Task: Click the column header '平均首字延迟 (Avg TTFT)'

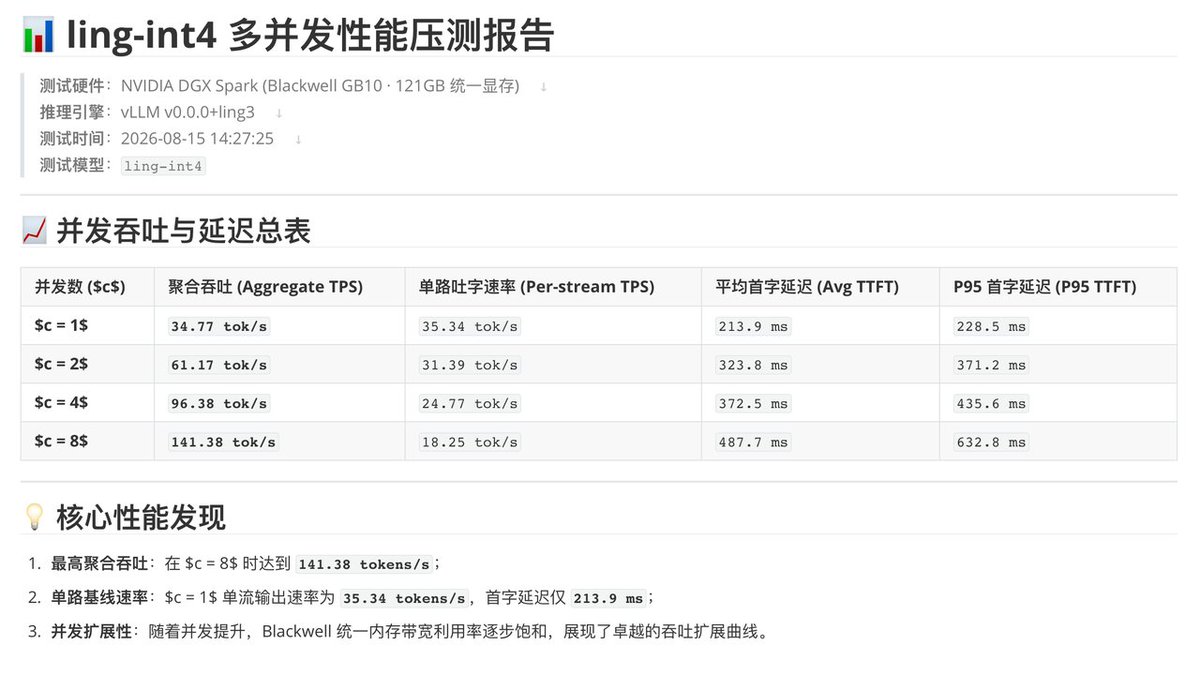Action: coord(807,287)
